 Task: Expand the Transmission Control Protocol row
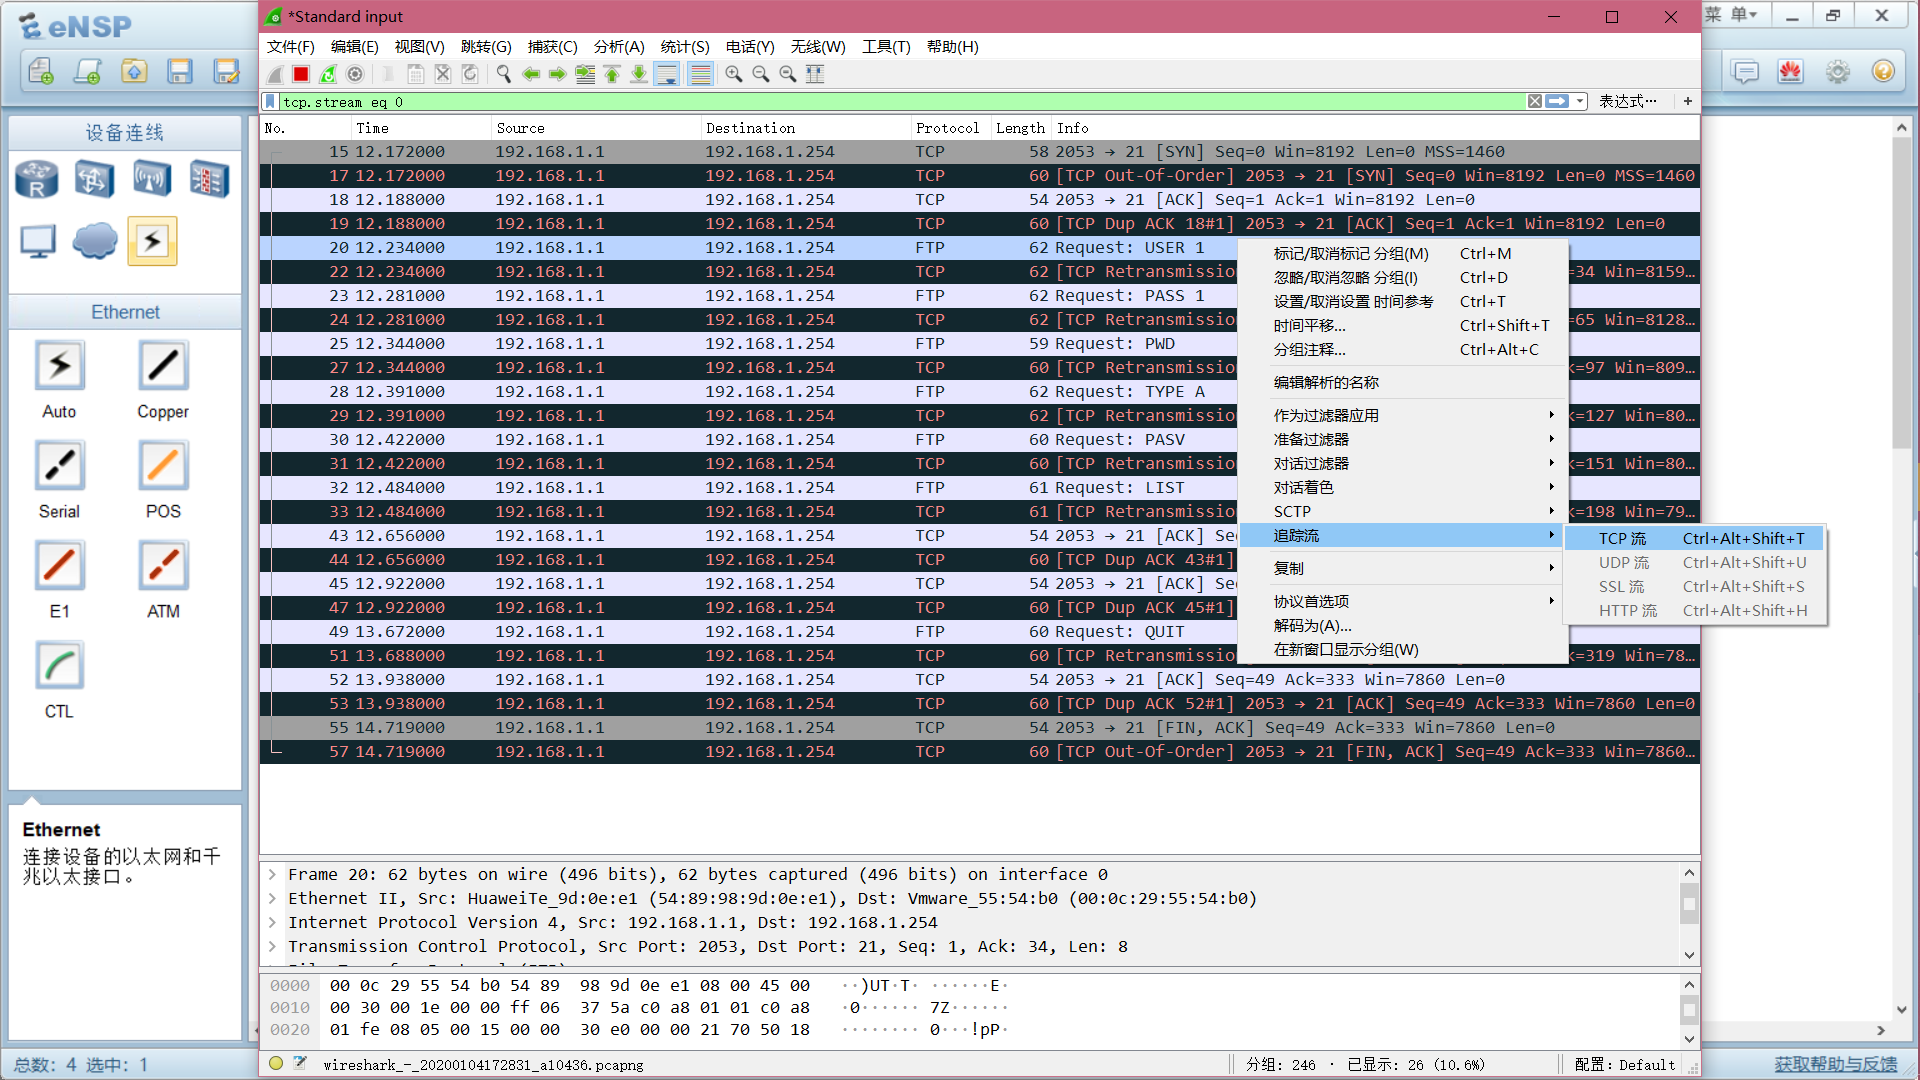click(x=272, y=947)
